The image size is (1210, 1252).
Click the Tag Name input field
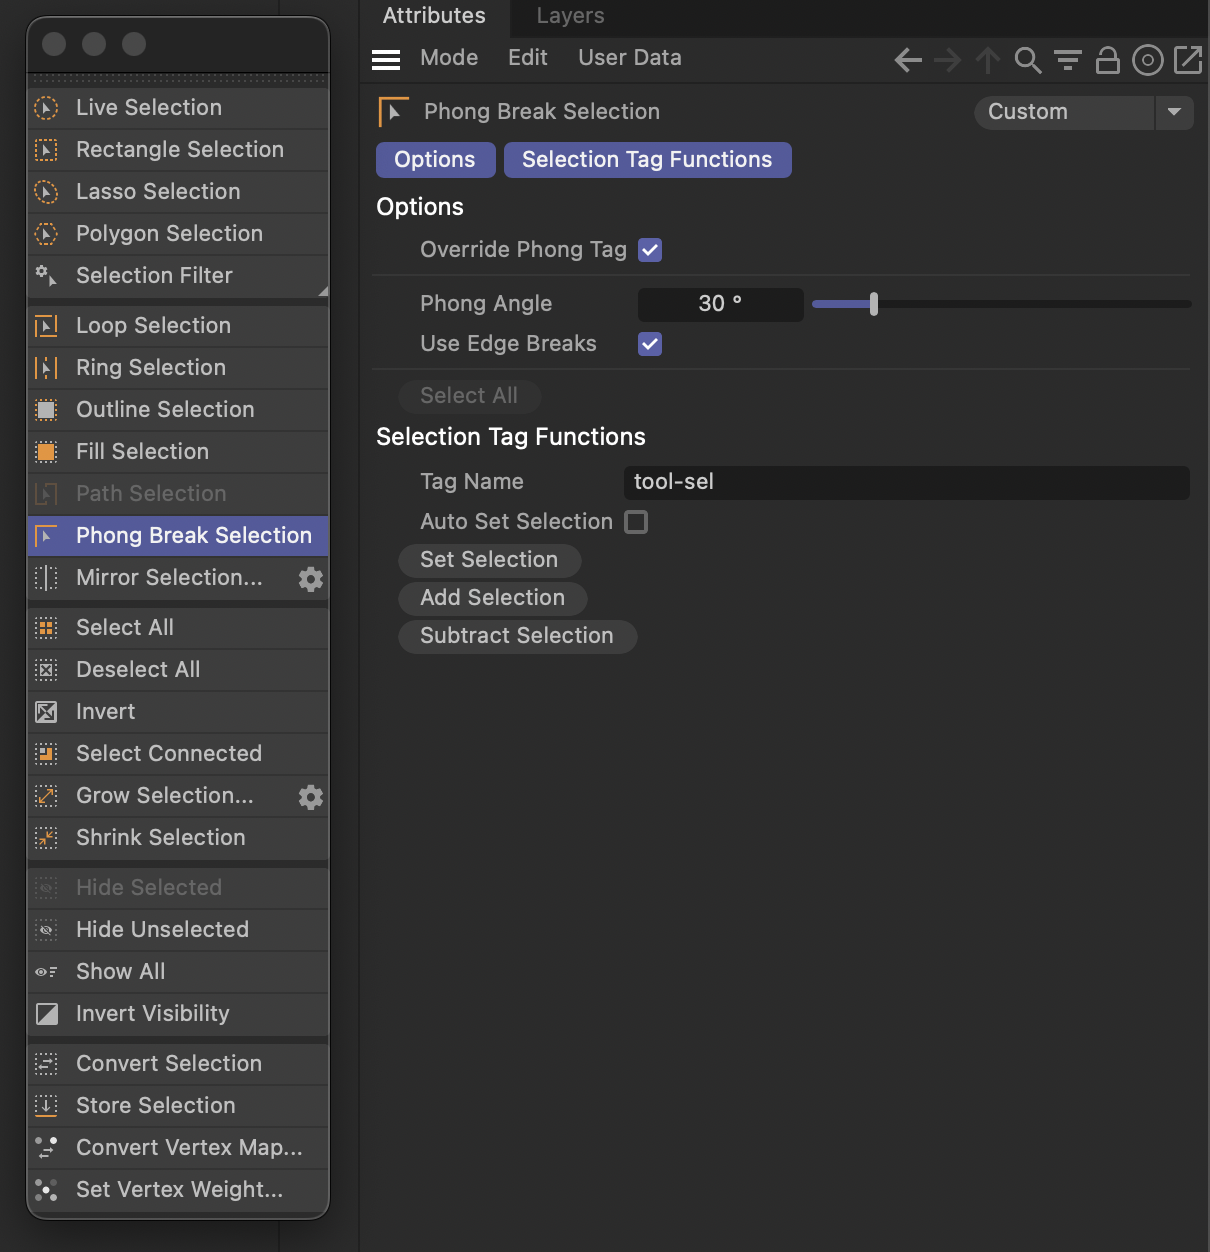pyautogui.click(x=907, y=482)
